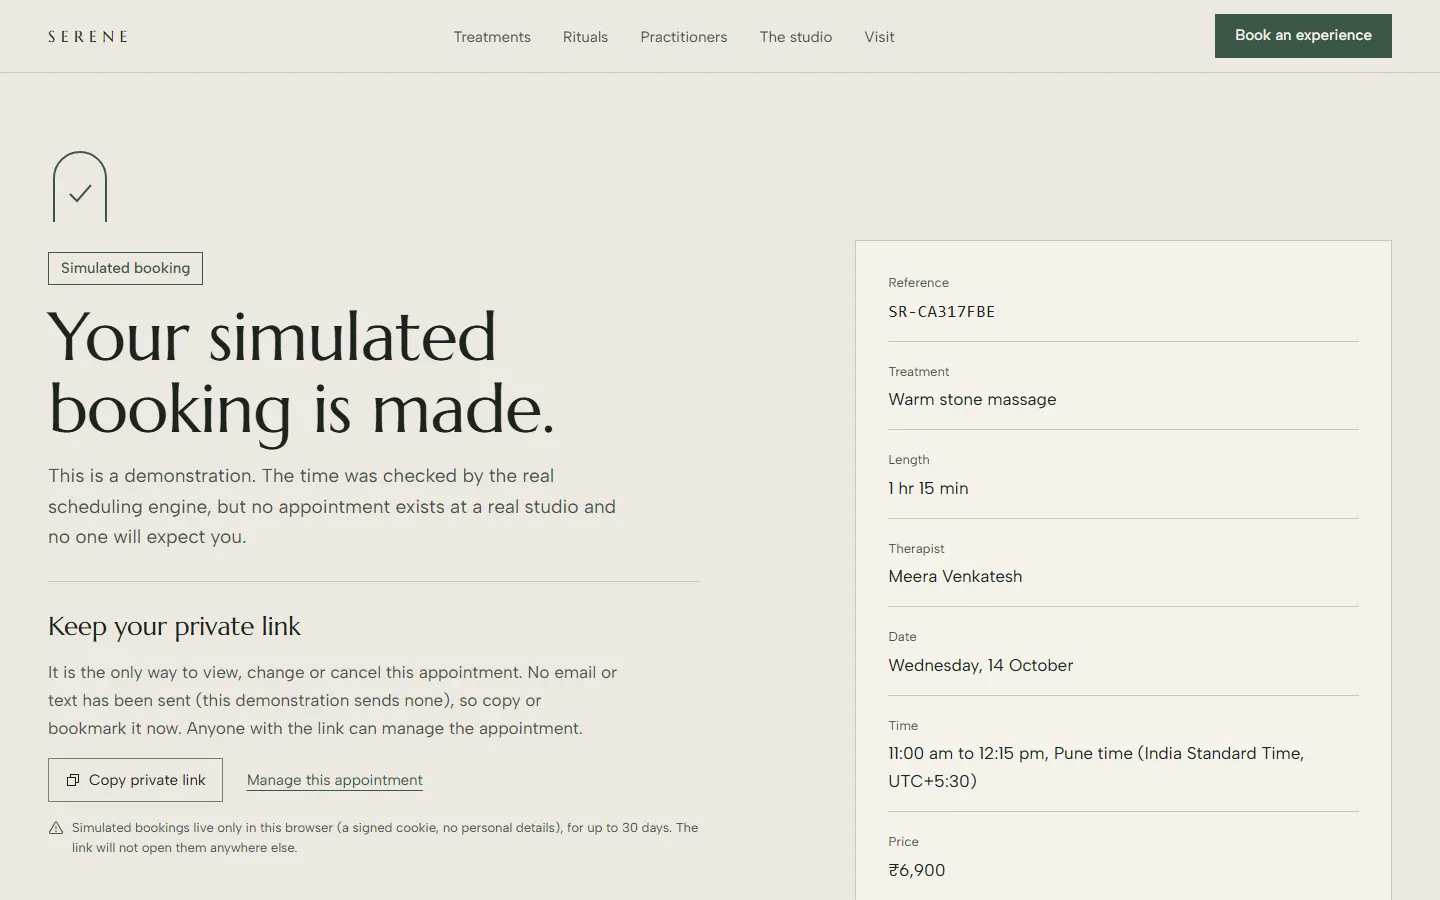Image resolution: width=1440 pixels, height=900 pixels.
Task: Click the length value 1 hr 15 min
Action: (x=928, y=488)
